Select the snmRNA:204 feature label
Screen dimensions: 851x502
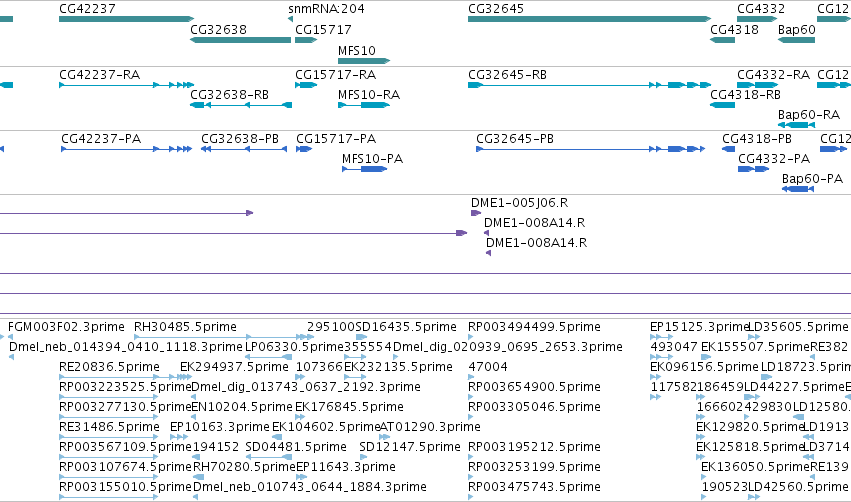326,9
